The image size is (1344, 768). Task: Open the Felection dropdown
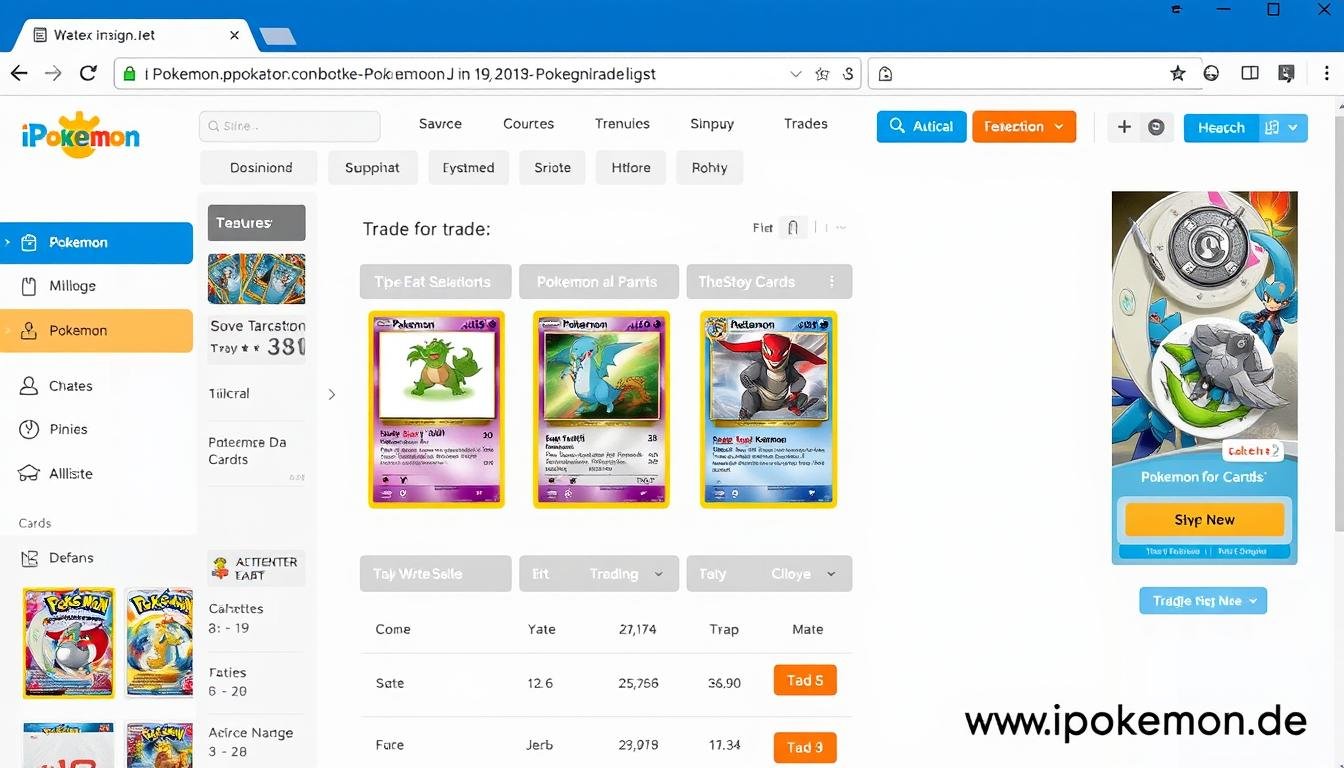pyautogui.click(x=1024, y=126)
